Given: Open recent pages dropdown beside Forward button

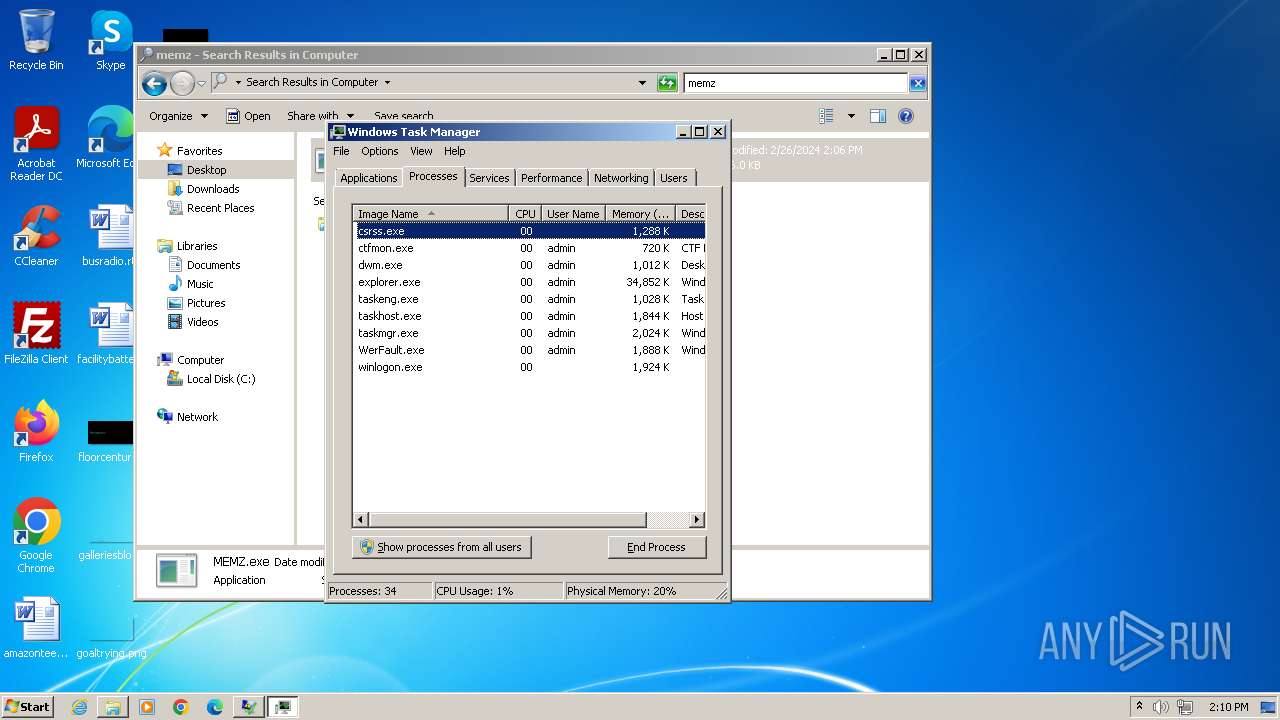Looking at the screenshot, I should (201, 83).
